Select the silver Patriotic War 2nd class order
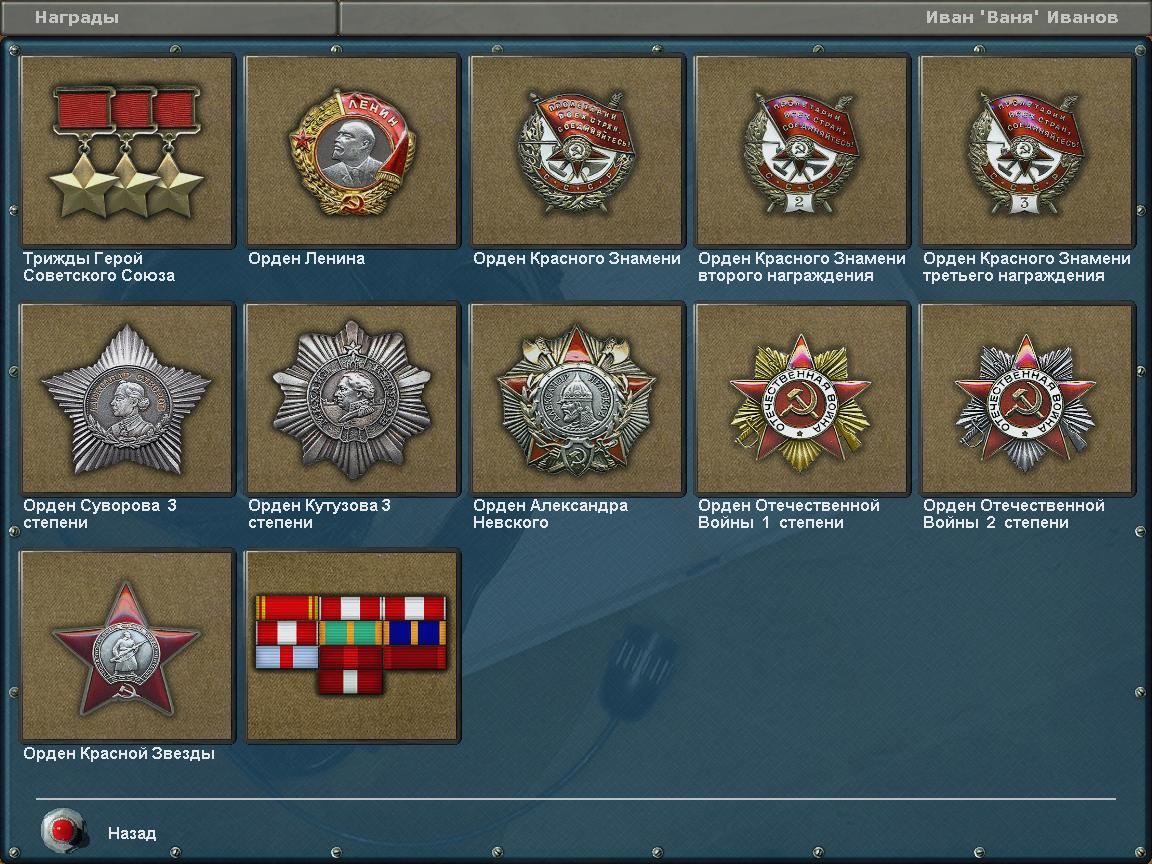Image resolution: width=1152 pixels, height=864 pixels. pyautogui.click(x=1027, y=398)
